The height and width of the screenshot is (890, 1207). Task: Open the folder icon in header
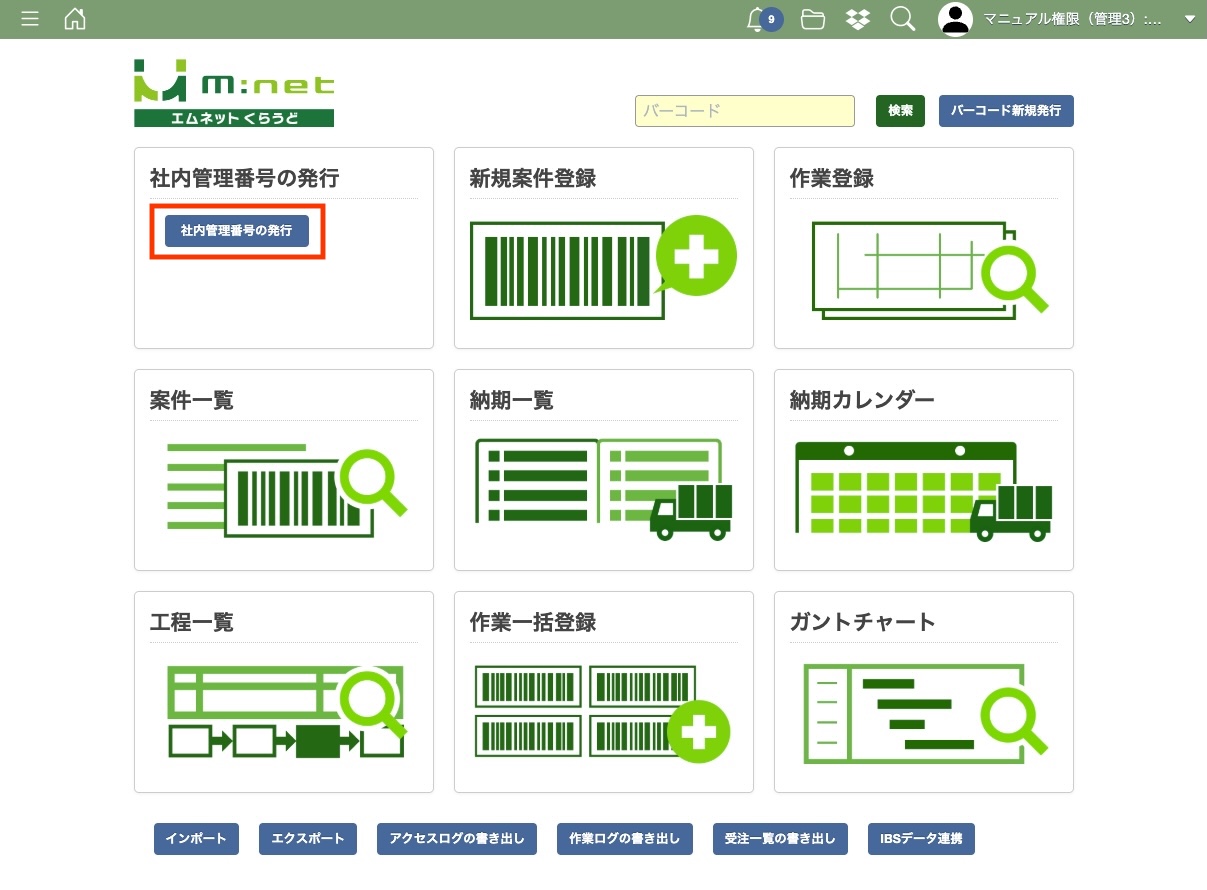click(813, 19)
